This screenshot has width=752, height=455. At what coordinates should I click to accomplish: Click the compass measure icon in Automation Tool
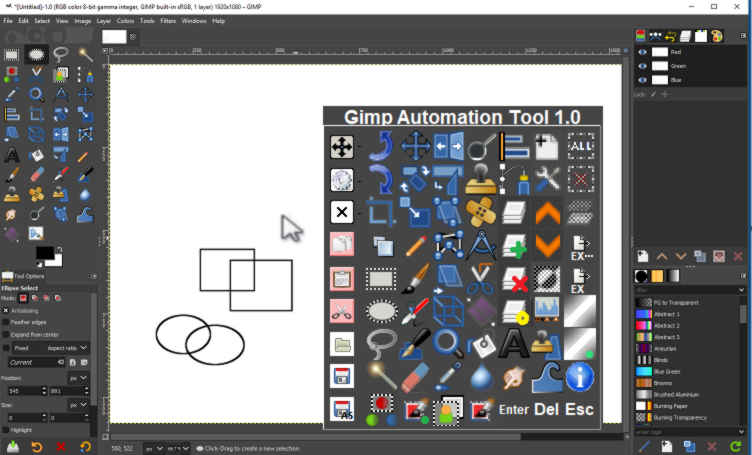[481, 245]
